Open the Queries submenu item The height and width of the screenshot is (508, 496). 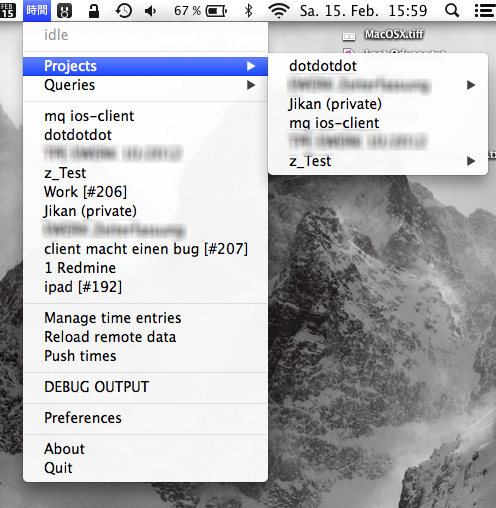point(145,85)
